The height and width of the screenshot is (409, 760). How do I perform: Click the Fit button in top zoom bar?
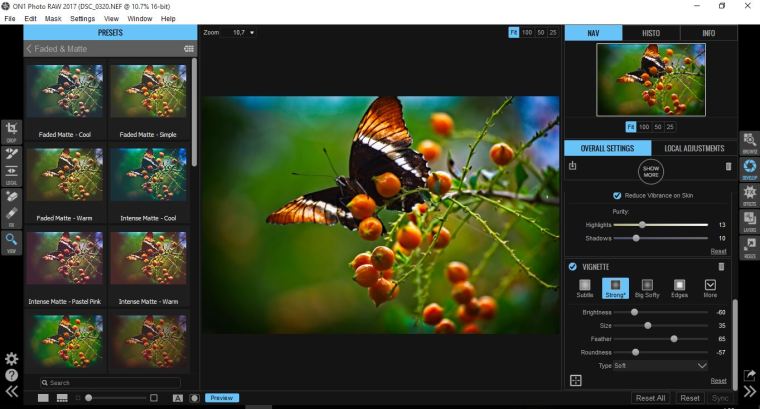point(513,32)
